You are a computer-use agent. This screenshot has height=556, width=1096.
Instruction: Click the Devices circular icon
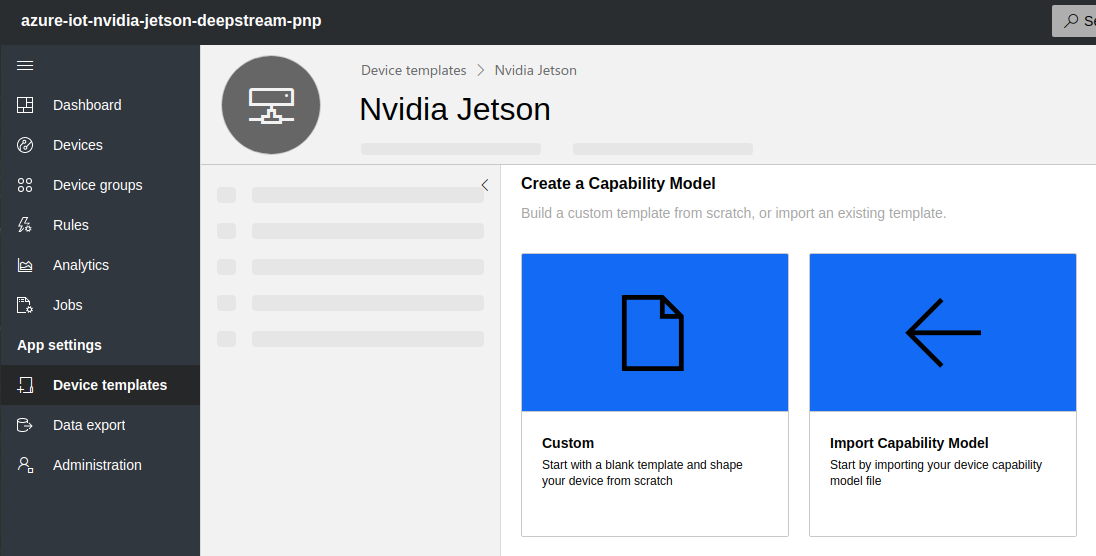point(25,145)
